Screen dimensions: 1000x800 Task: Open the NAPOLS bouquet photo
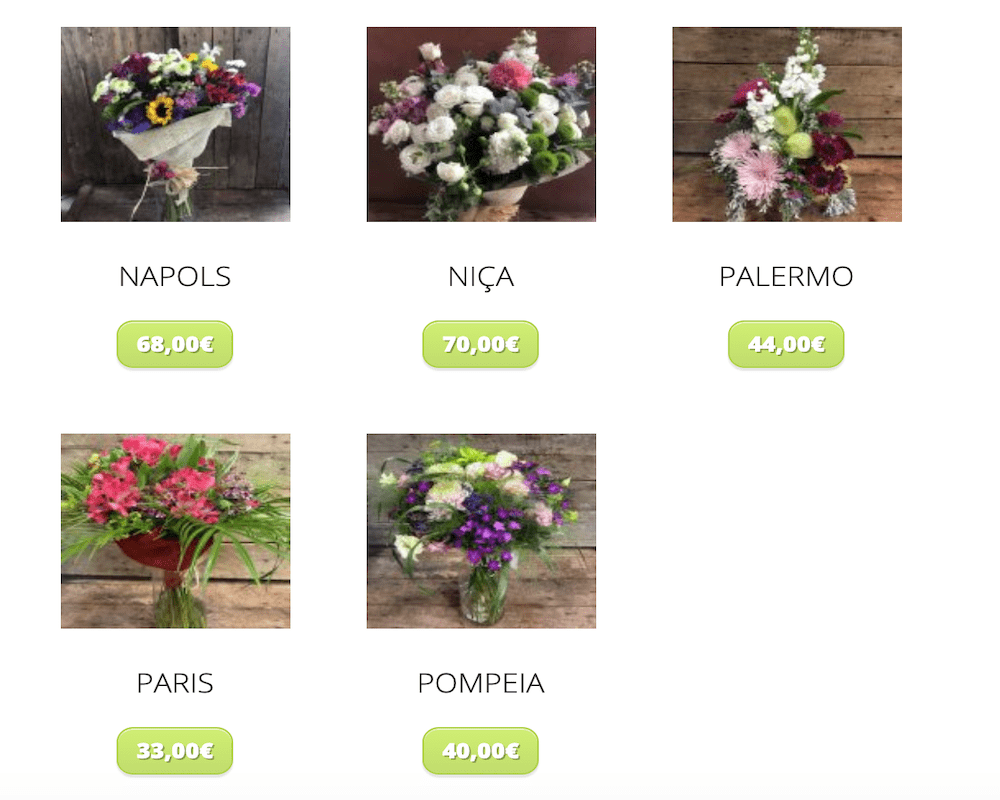coord(175,124)
